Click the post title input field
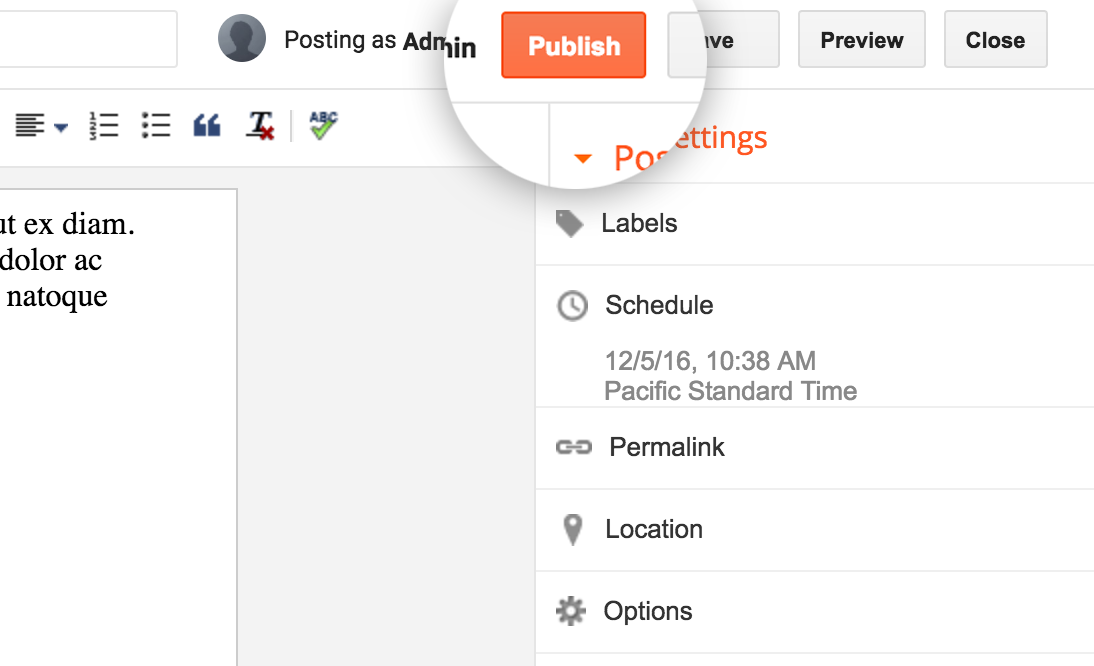 88,39
